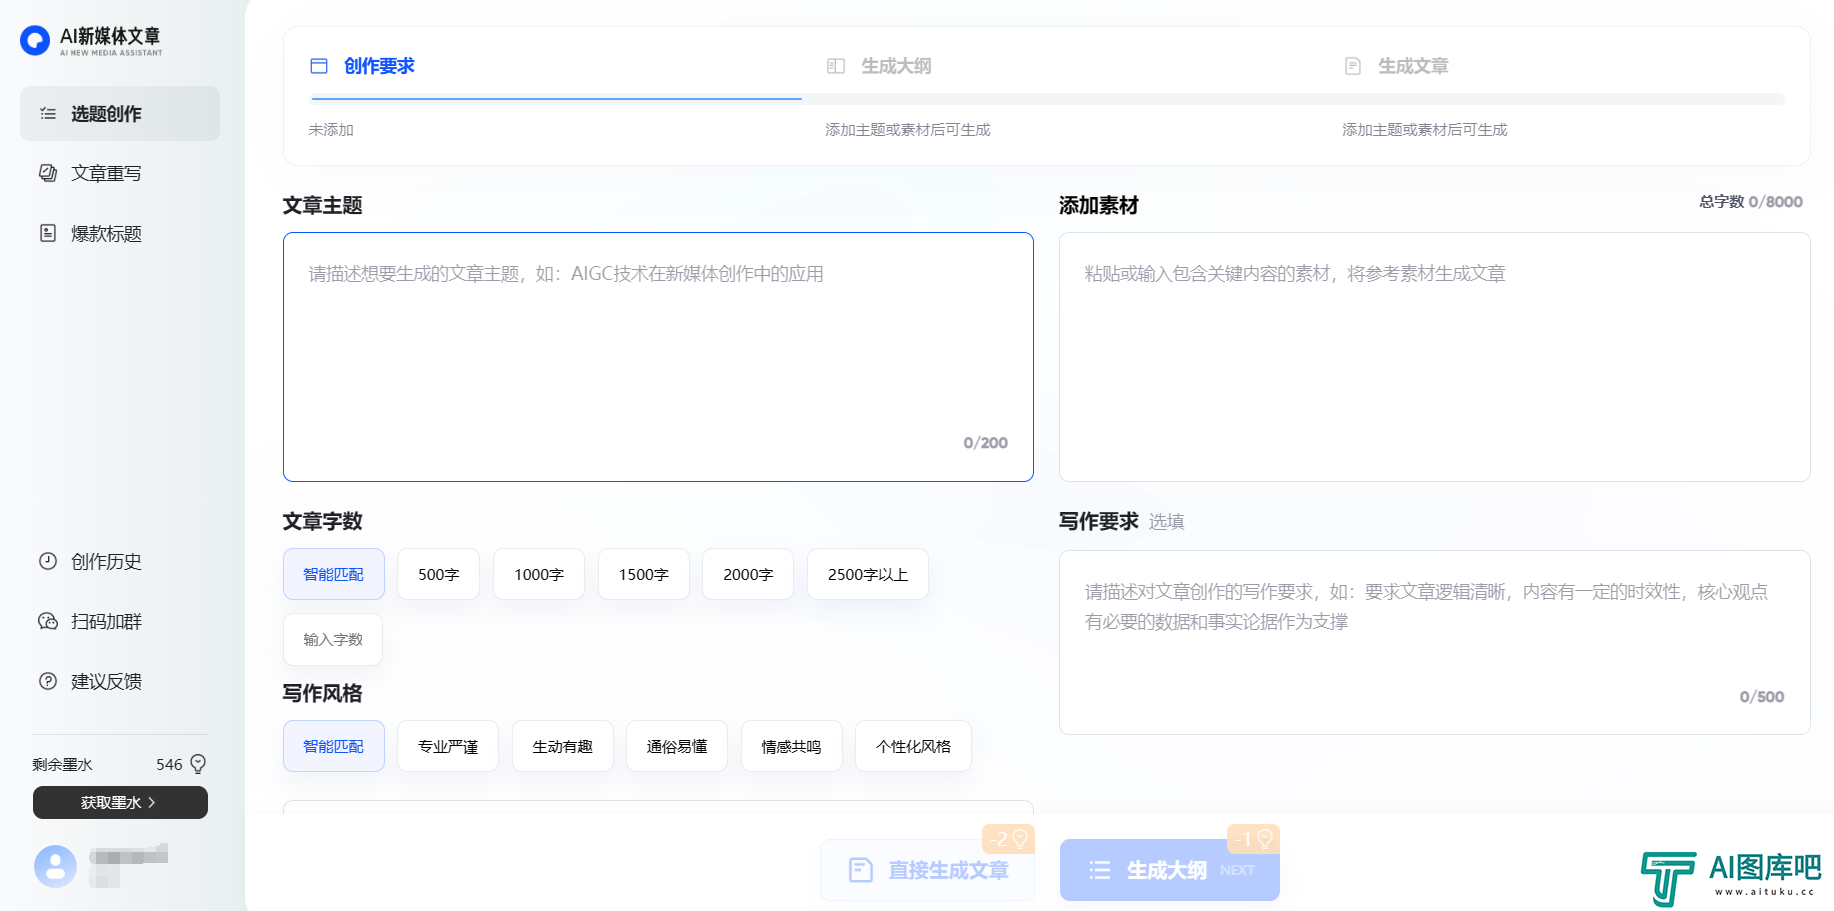Select the 专业严谨 writing style

pos(448,746)
